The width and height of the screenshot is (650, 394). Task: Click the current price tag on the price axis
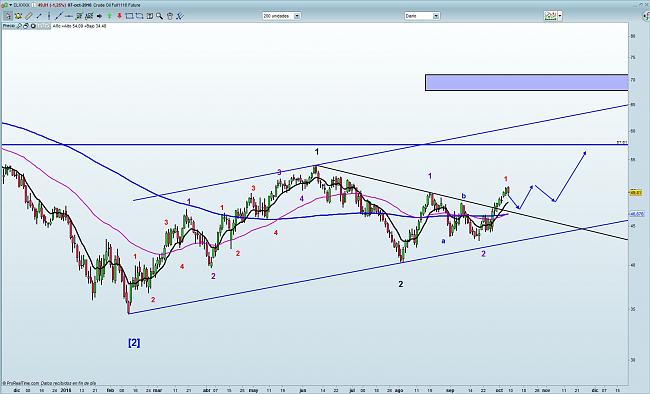pyautogui.click(x=635, y=193)
